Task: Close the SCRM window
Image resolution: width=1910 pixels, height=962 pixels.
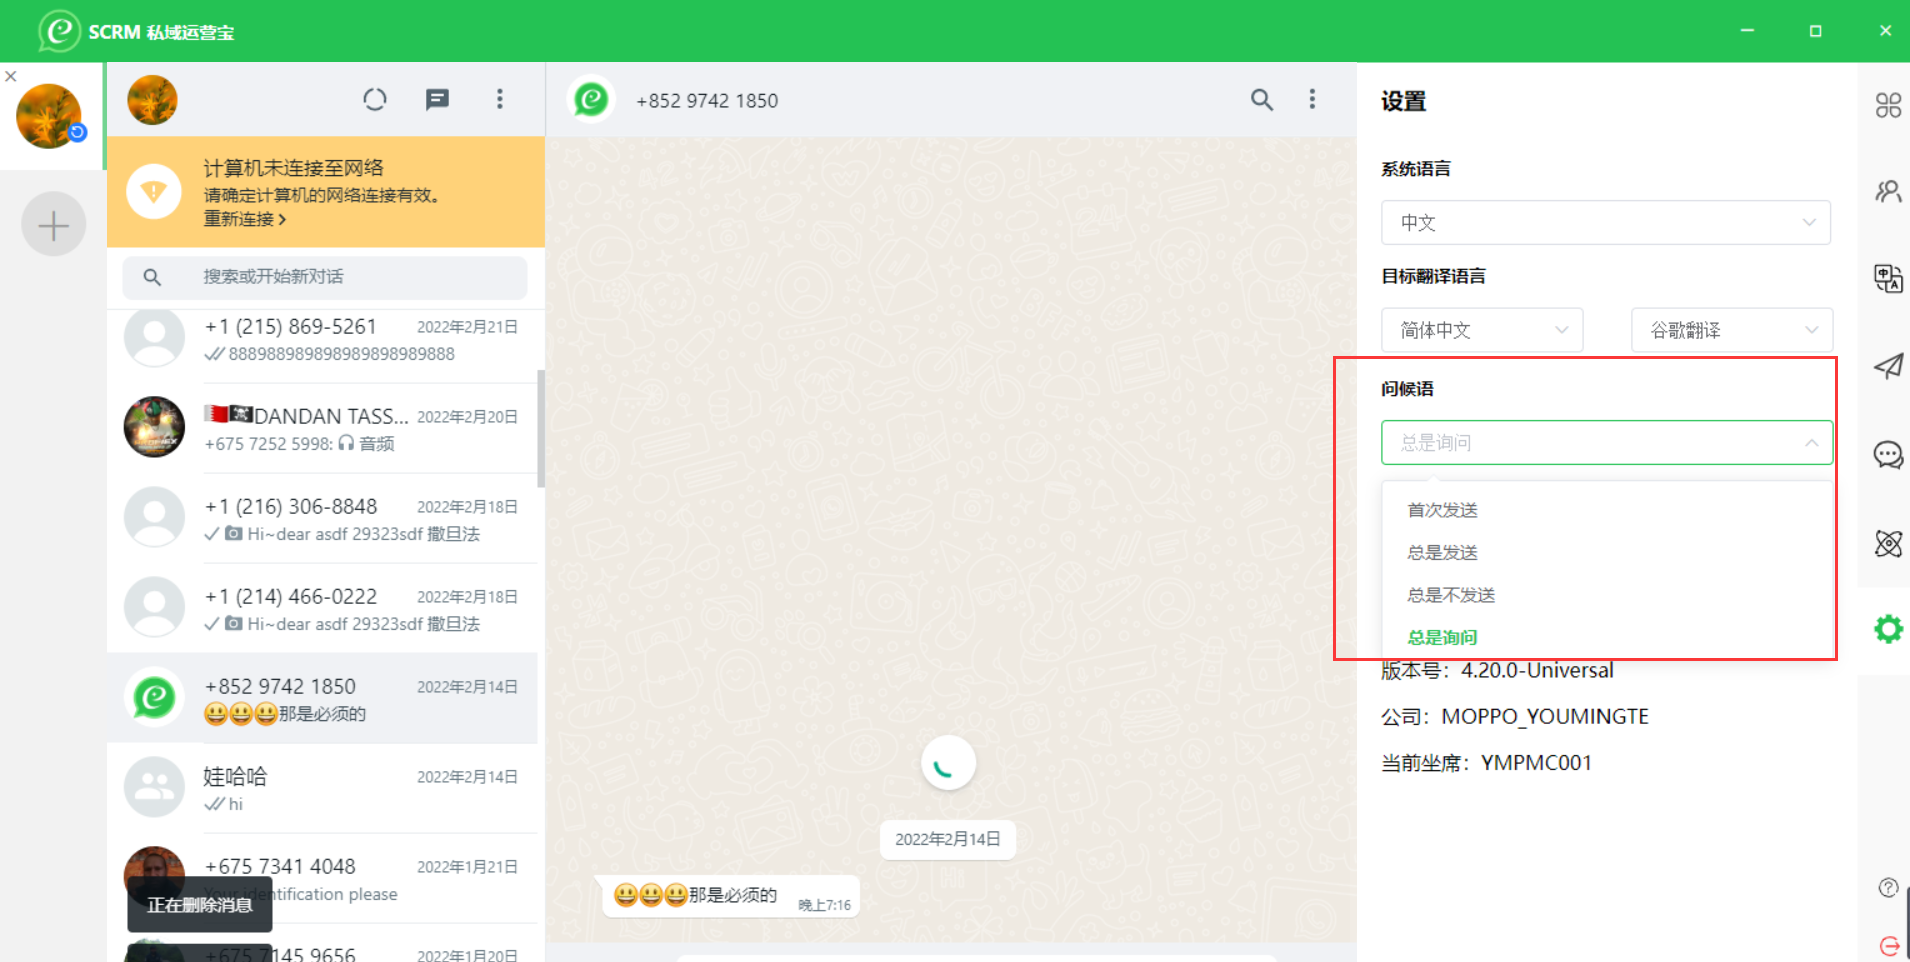Action: click(1885, 31)
